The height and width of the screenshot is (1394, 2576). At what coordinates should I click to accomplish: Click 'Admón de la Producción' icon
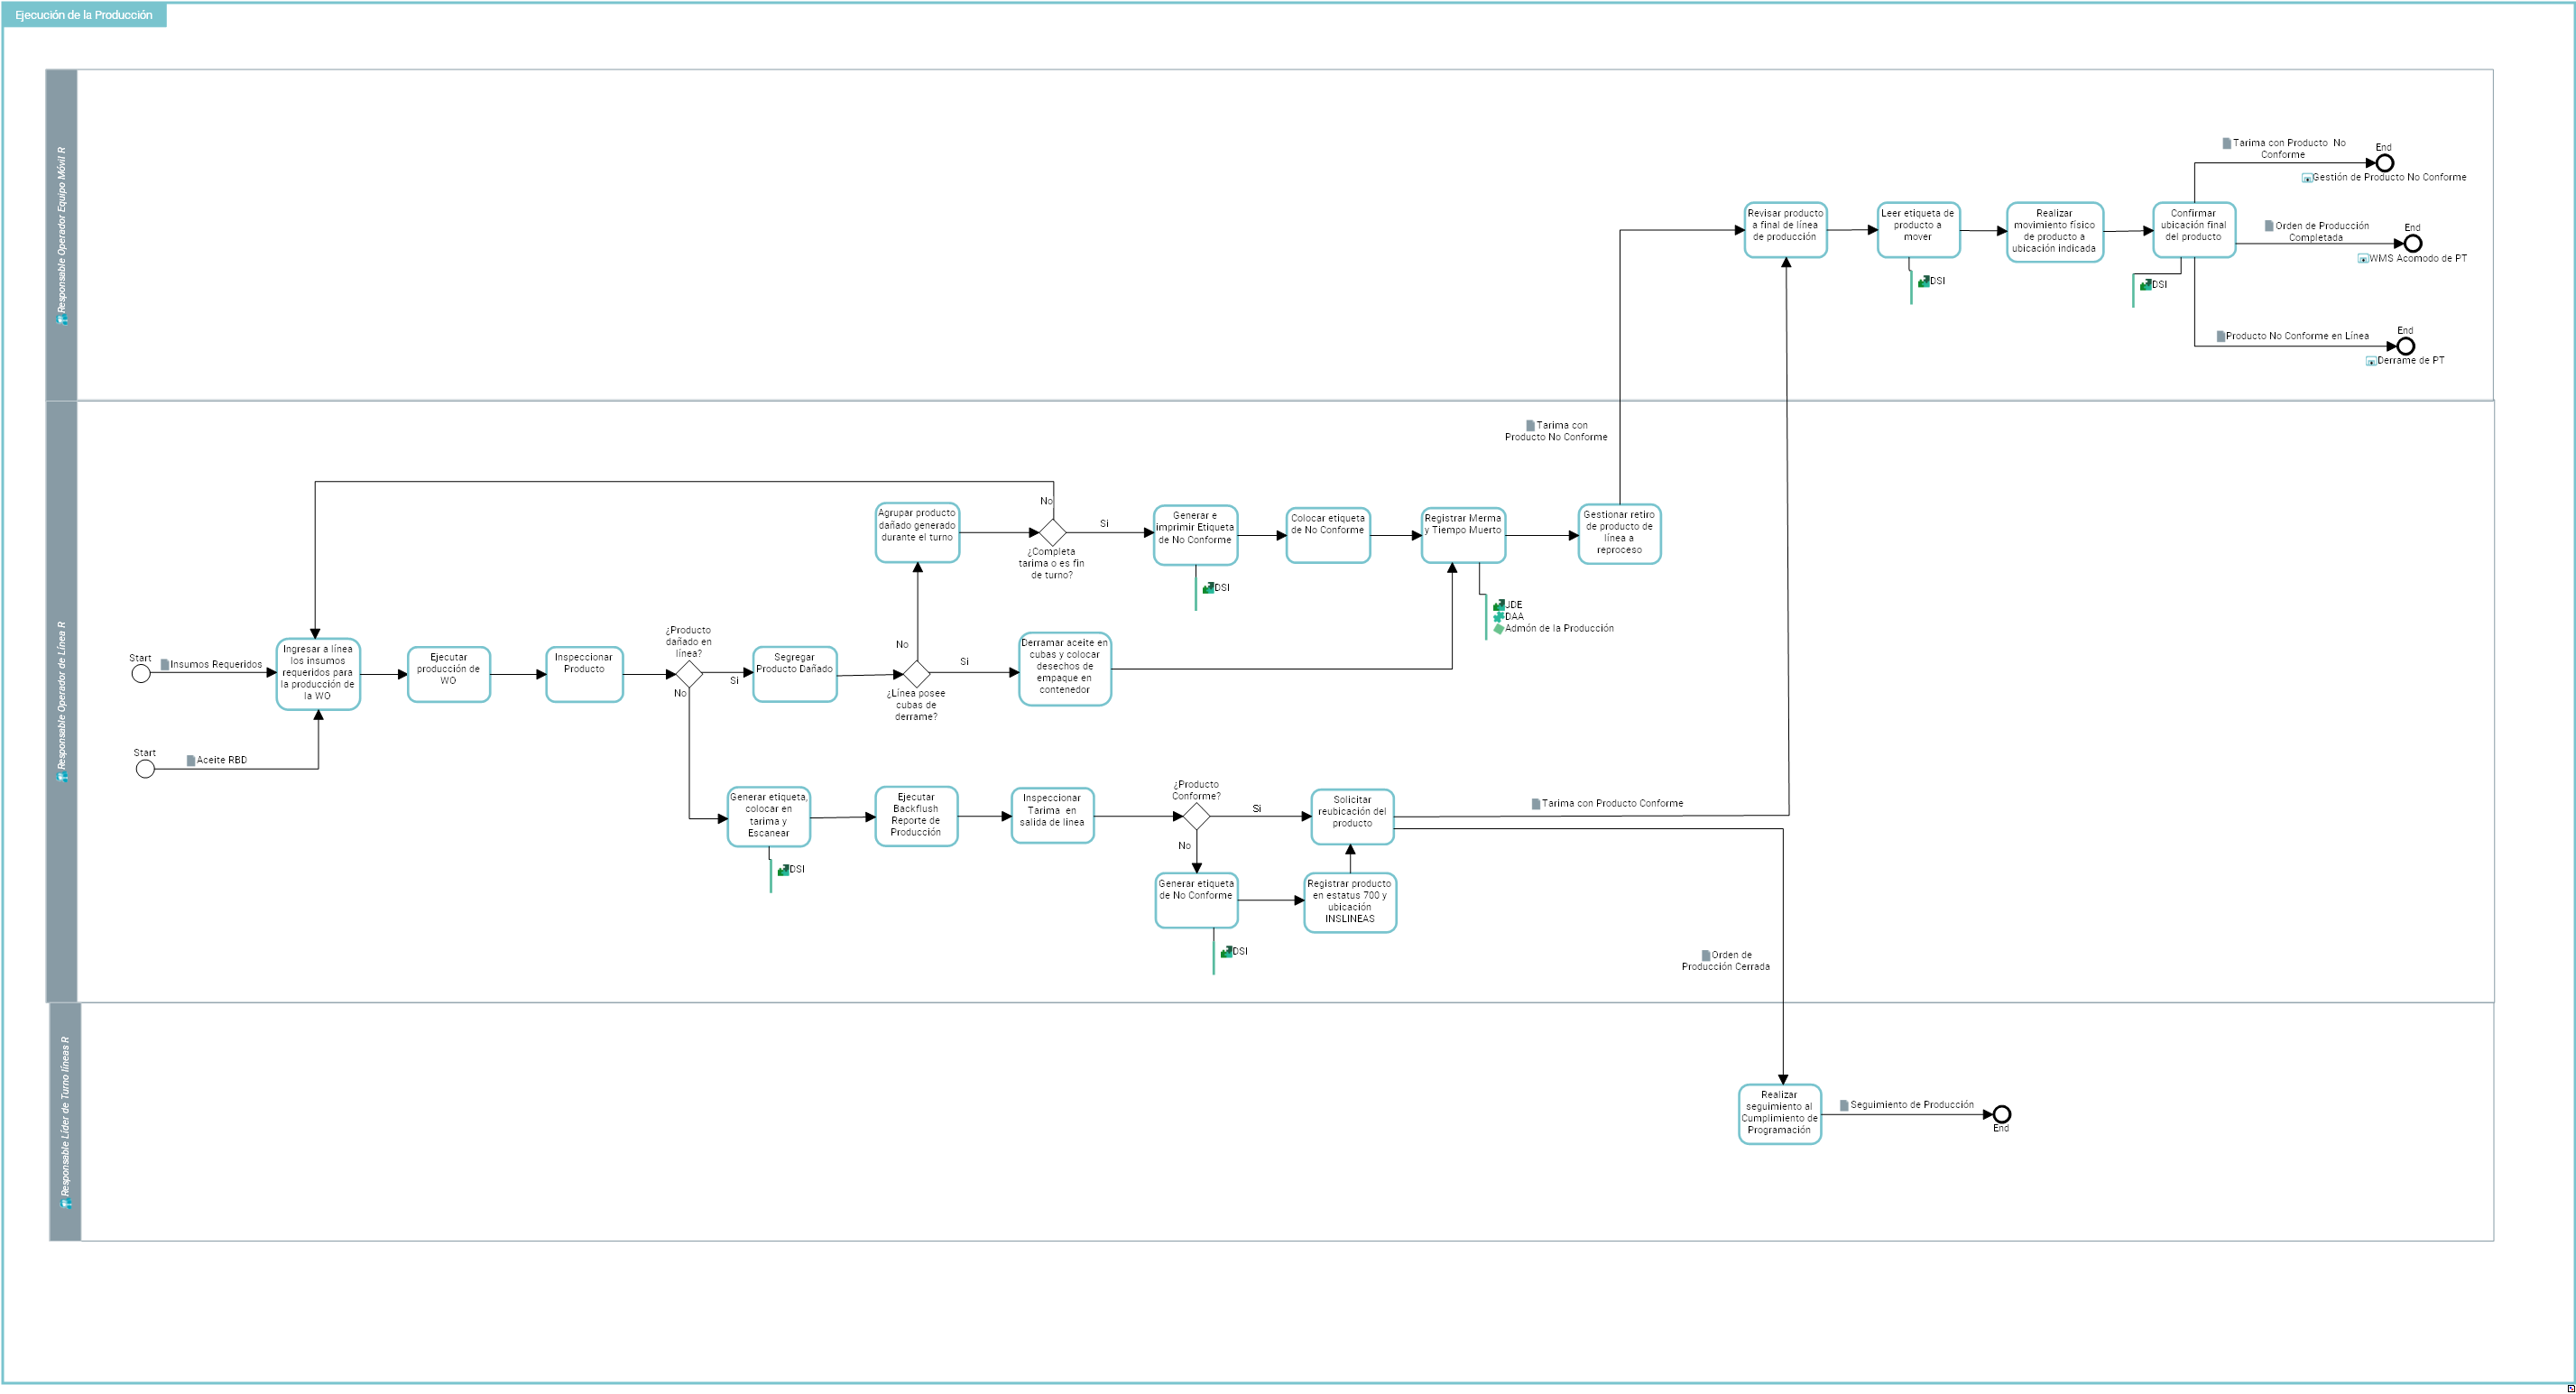[1499, 629]
